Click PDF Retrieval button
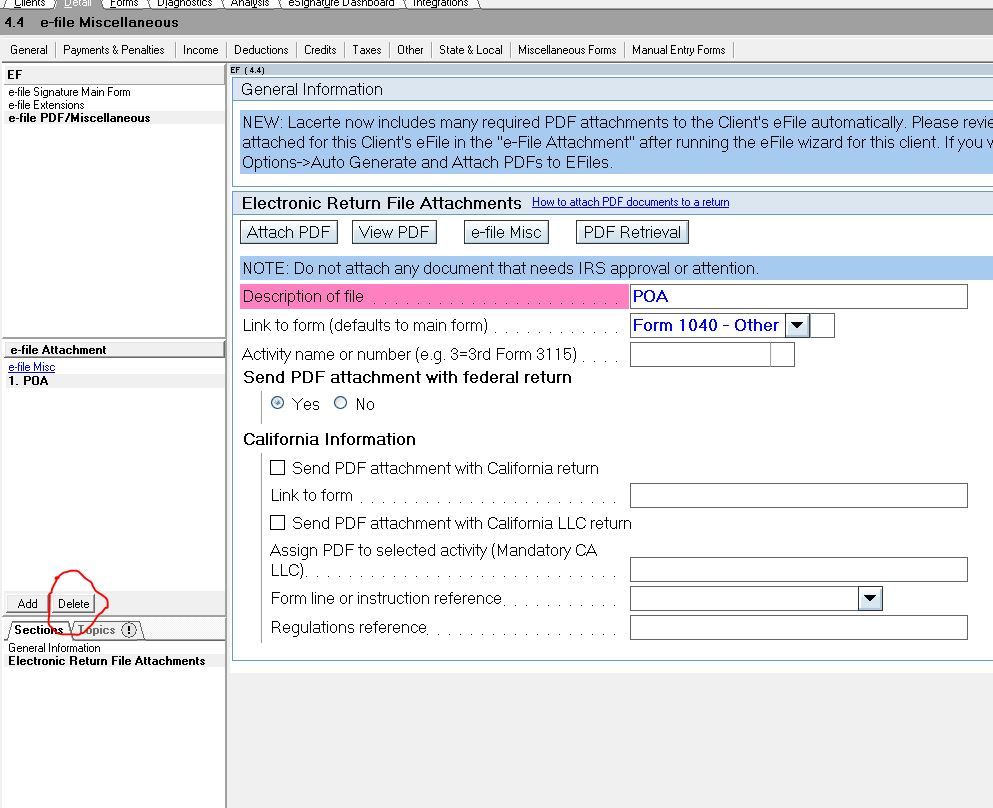993x808 pixels. 632,232
